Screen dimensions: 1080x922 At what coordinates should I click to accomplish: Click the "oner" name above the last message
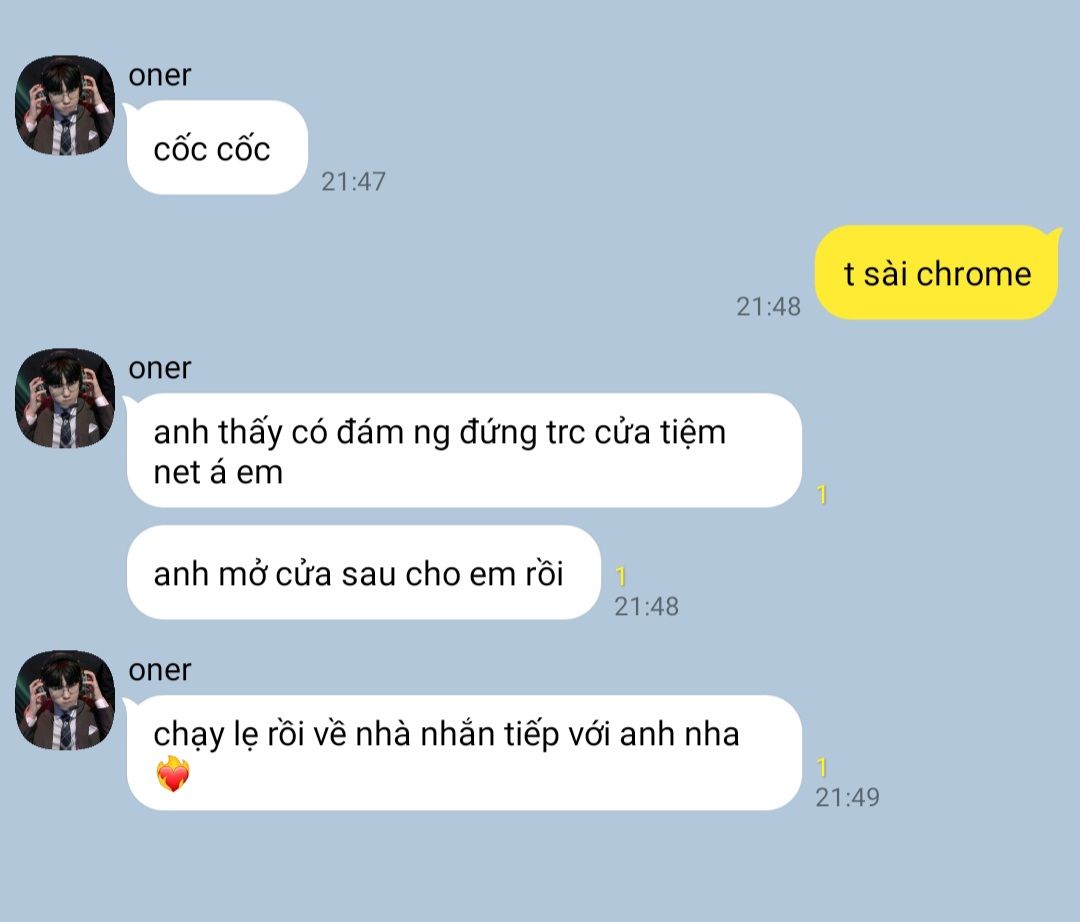point(160,670)
